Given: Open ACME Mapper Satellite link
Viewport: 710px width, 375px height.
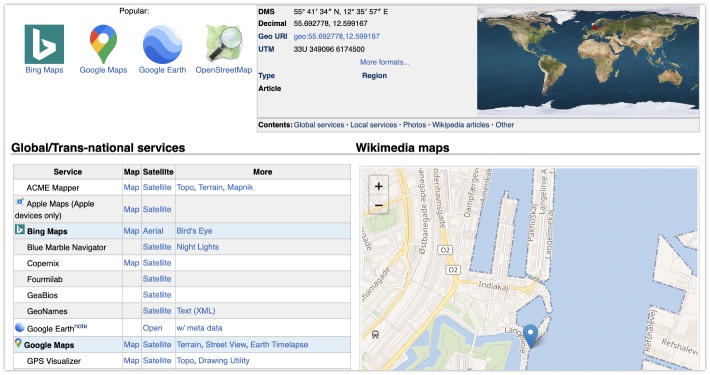Looking at the screenshot, I should point(157,187).
